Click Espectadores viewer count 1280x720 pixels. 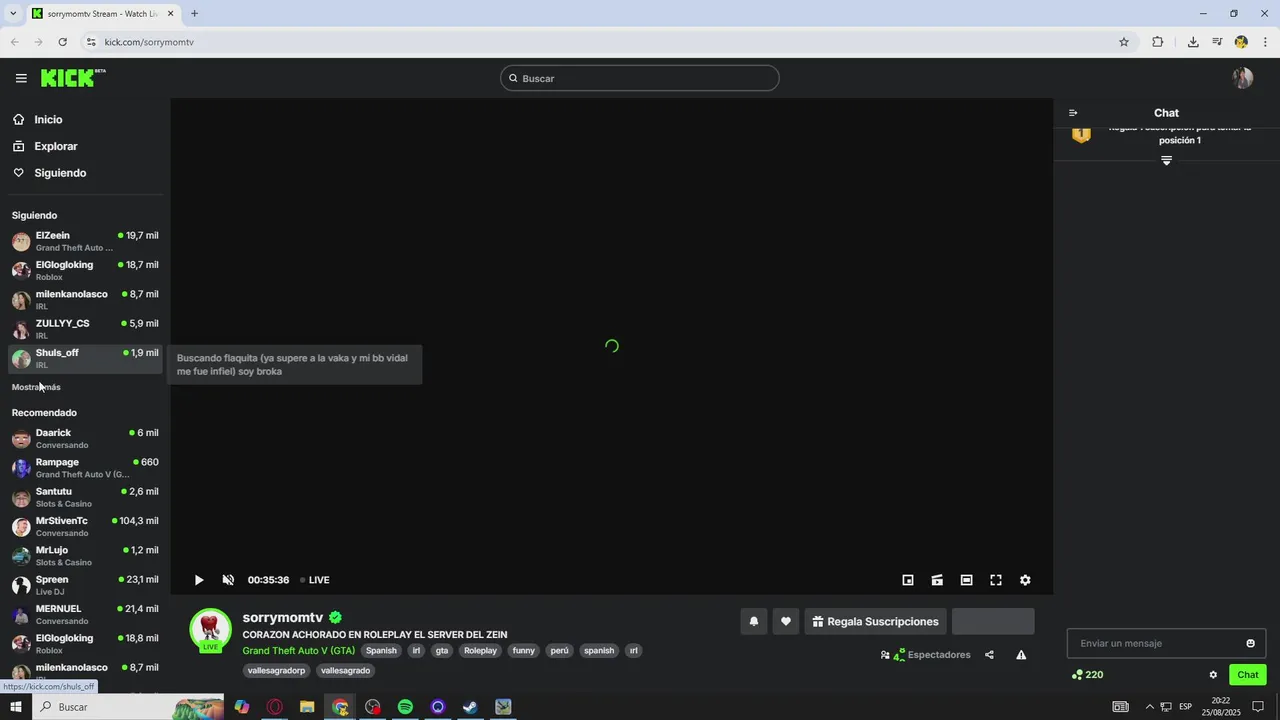coord(925,655)
